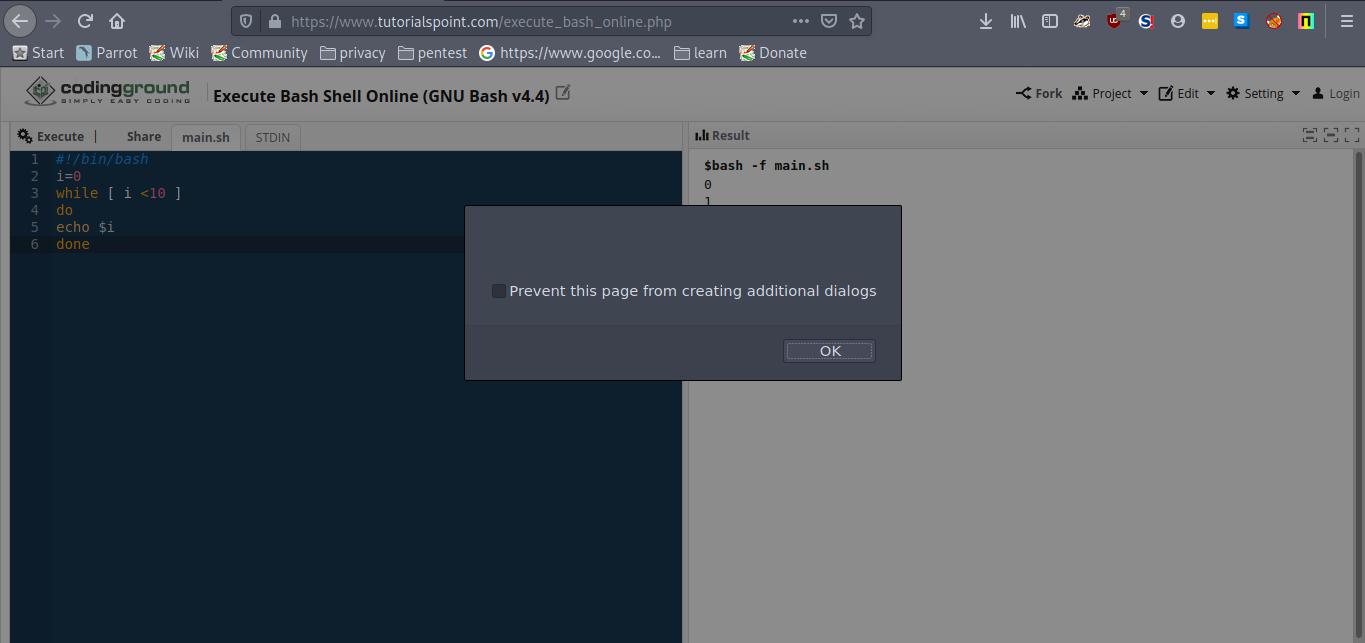Click OK in the dialog
Screen dimensions: 1365x643
[829, 351]
